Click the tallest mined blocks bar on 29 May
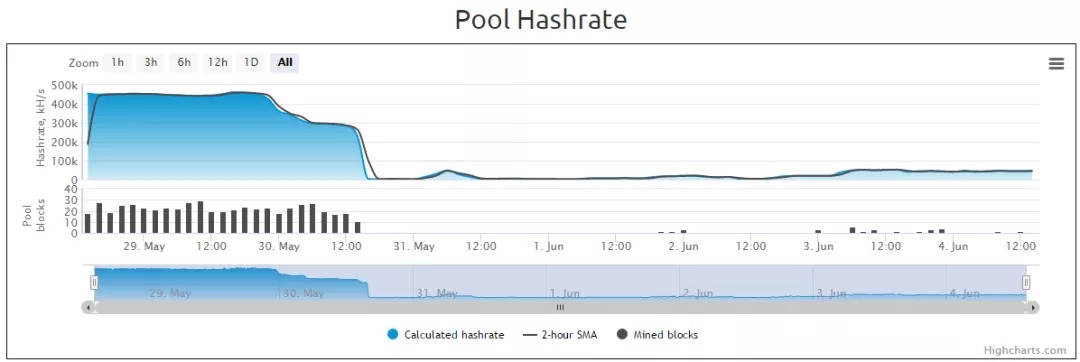 [200, 217]
